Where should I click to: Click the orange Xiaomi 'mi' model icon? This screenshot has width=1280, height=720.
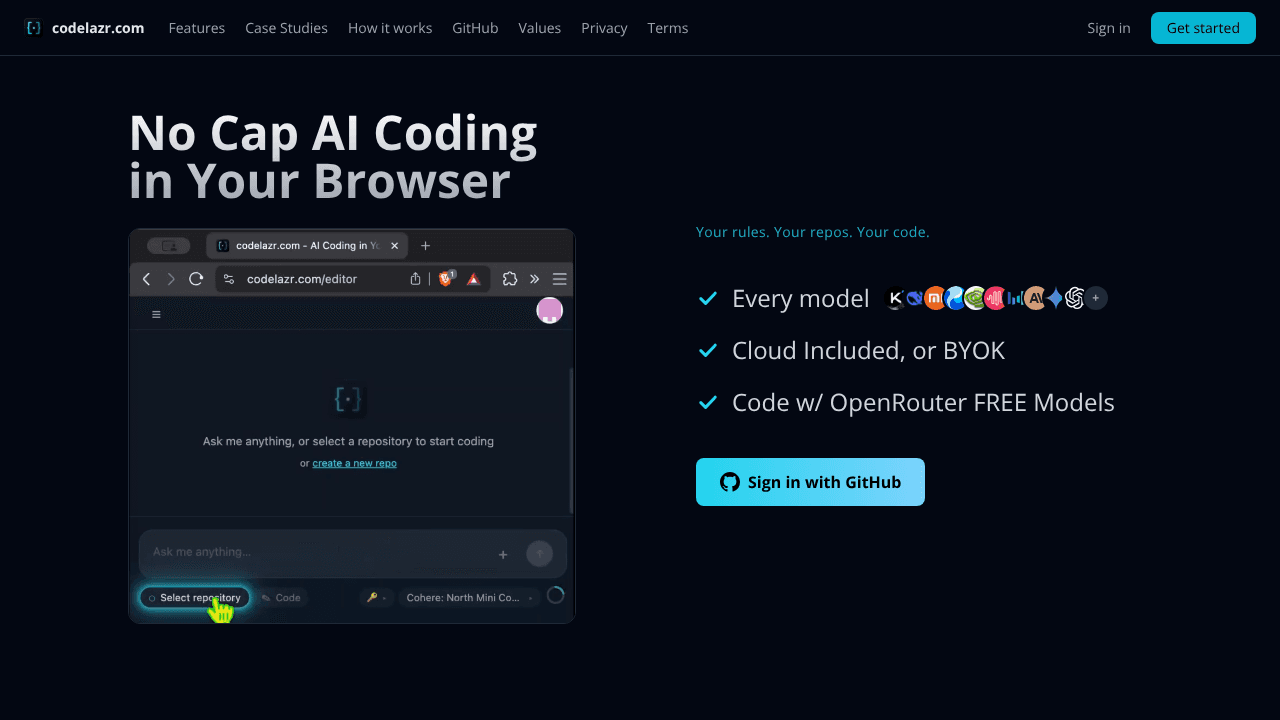[935, 298]
